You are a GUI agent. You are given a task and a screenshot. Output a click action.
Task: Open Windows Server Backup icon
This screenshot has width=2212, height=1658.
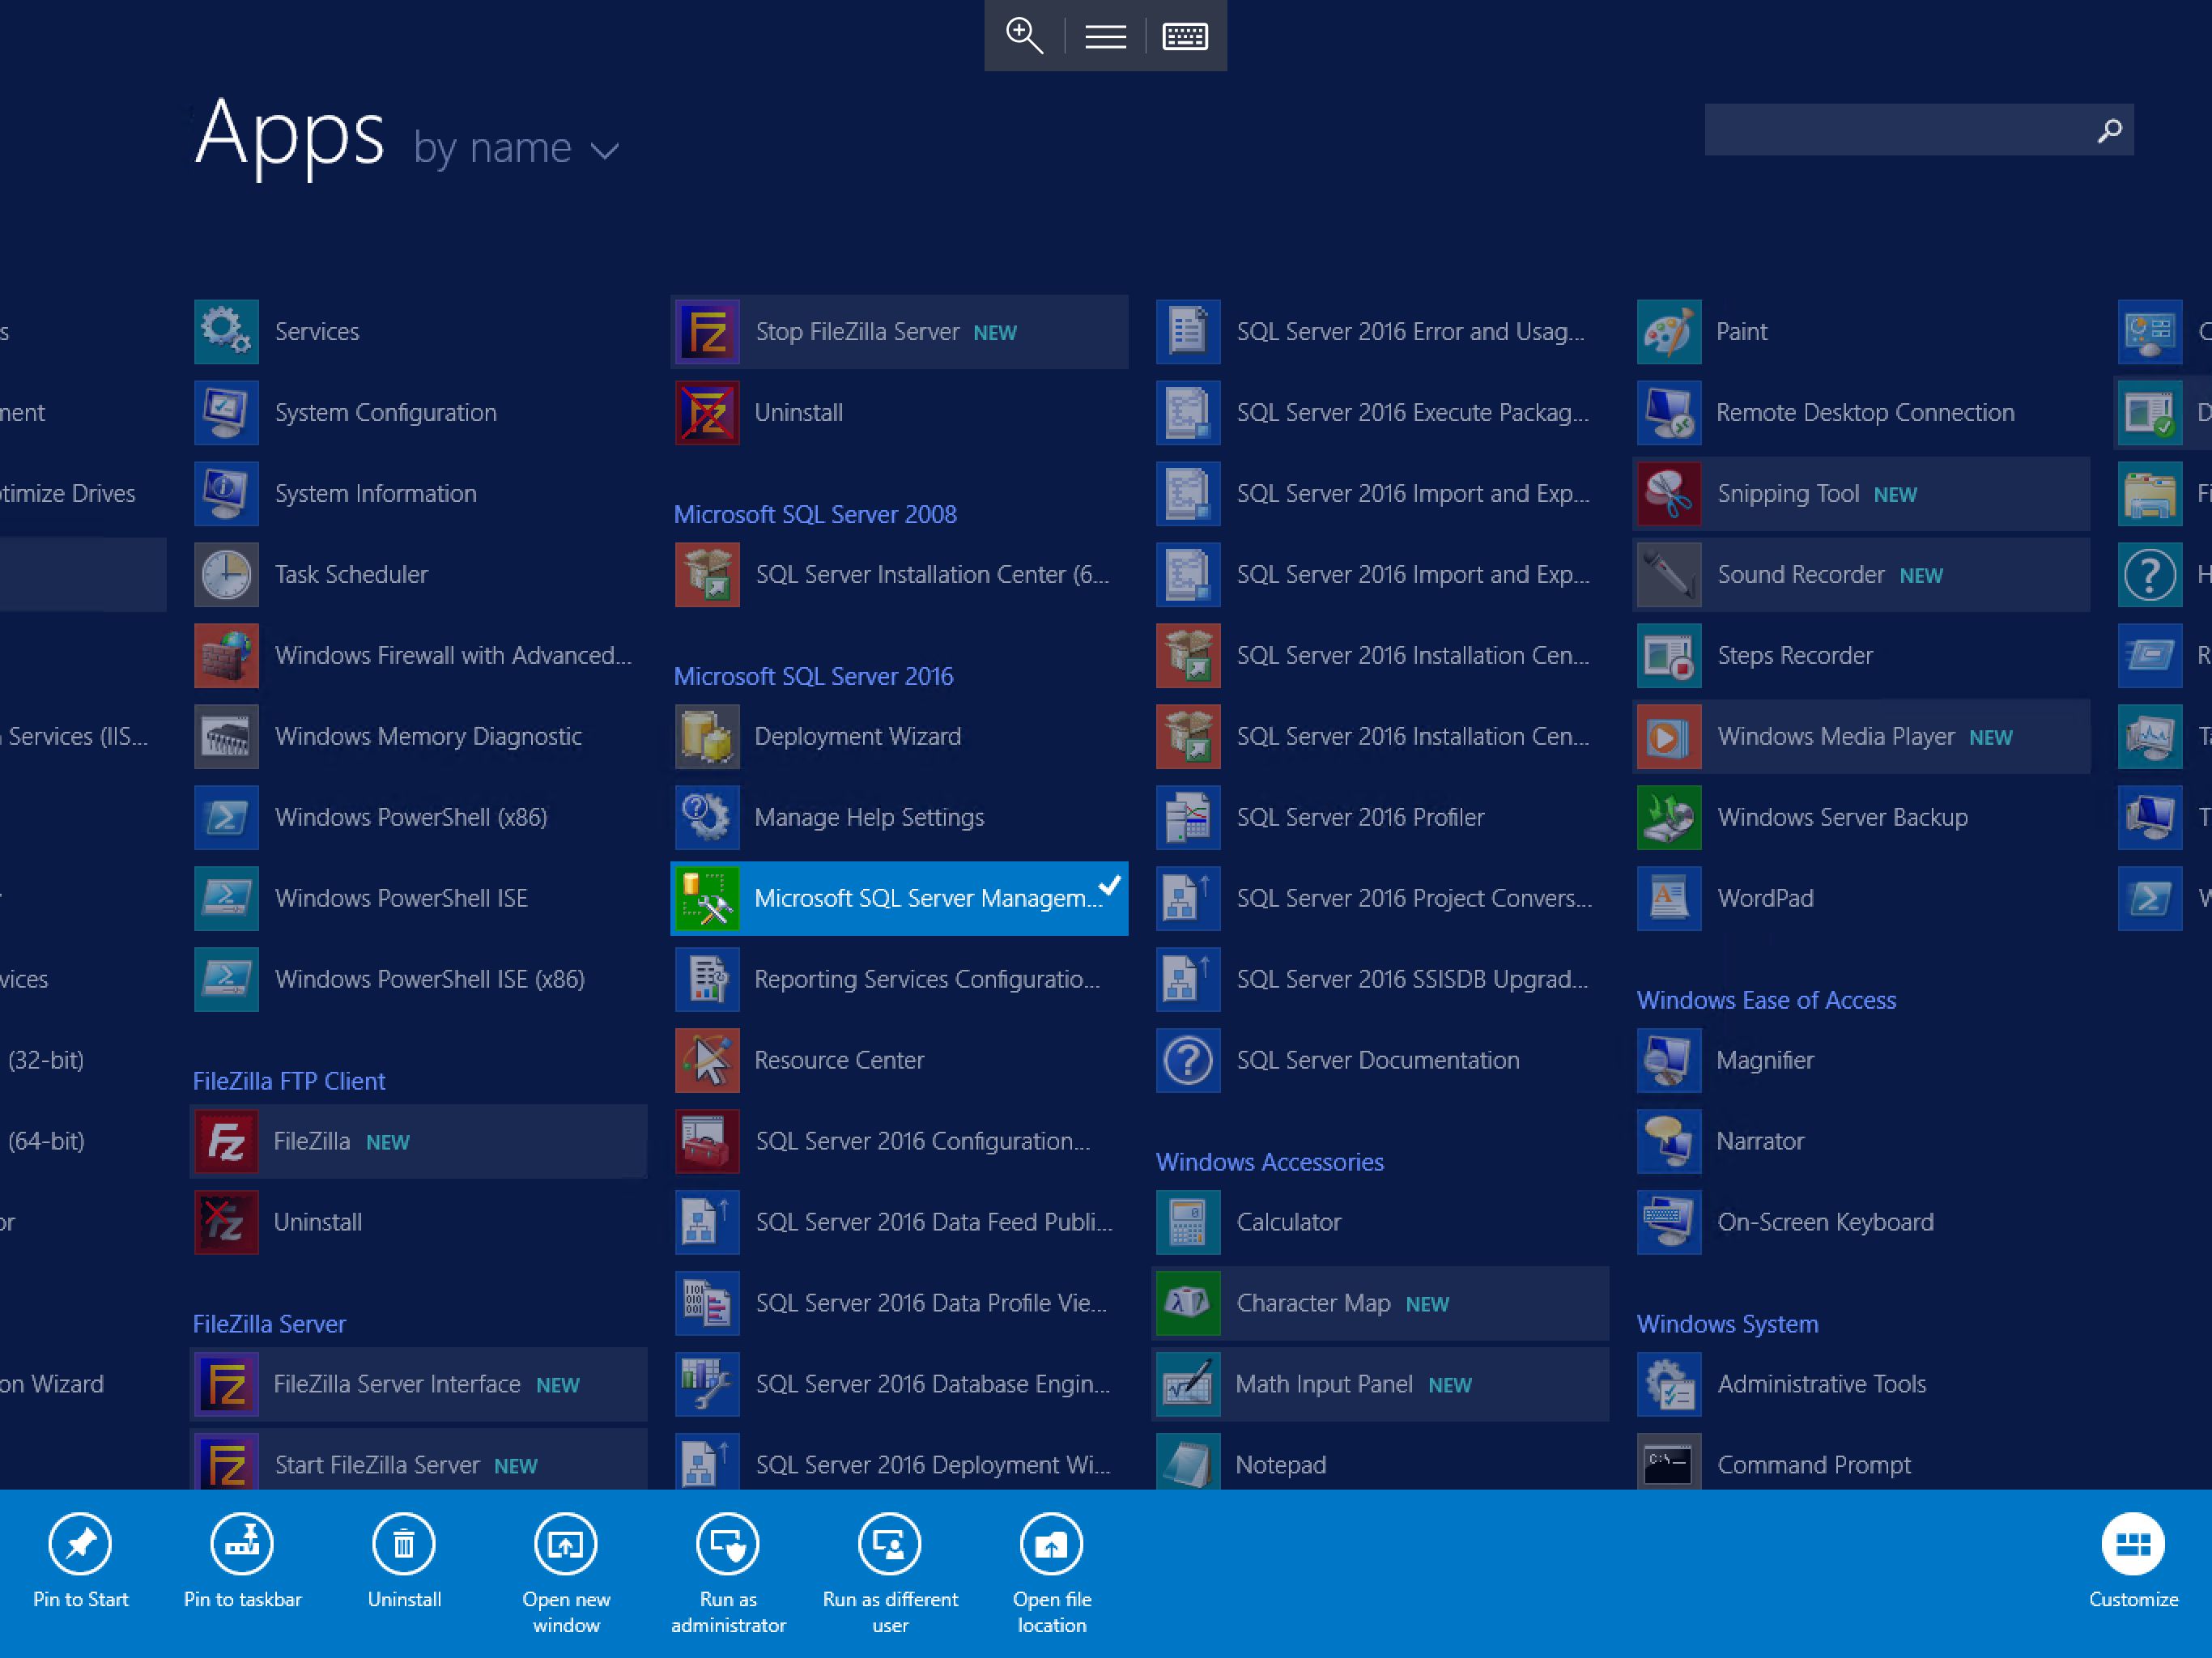(1669, 817)
